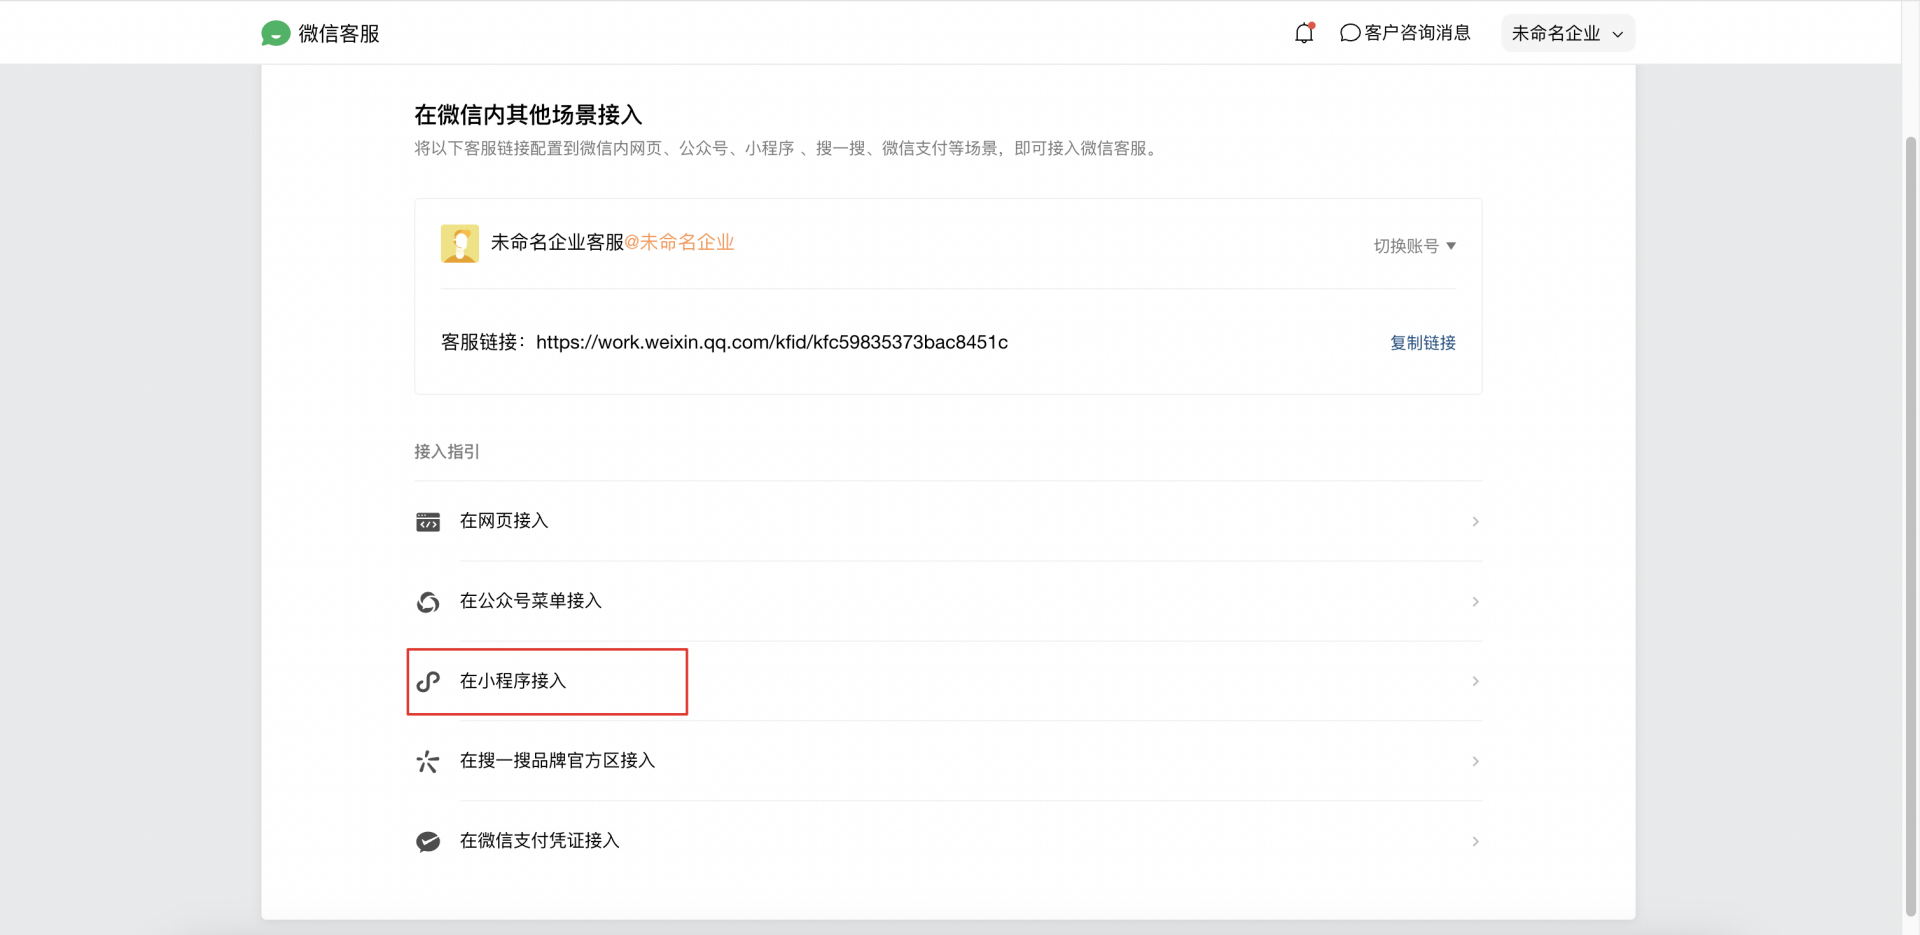Screen dimensions: 1920x935
Task: Click the Search star icon
Action: [428, 761]
